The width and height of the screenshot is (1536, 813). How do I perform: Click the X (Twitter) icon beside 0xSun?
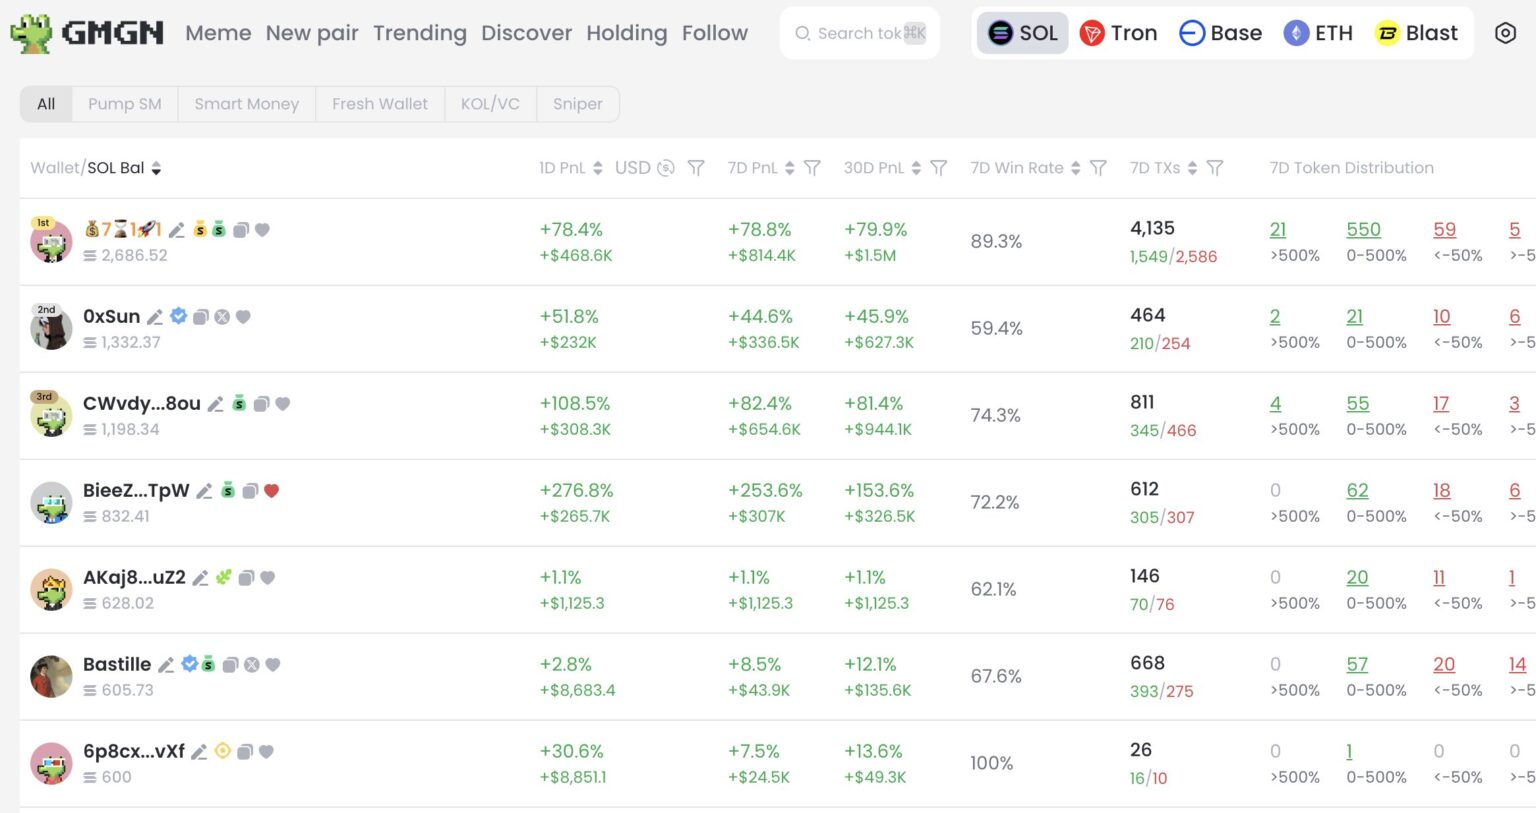(222, 317)
